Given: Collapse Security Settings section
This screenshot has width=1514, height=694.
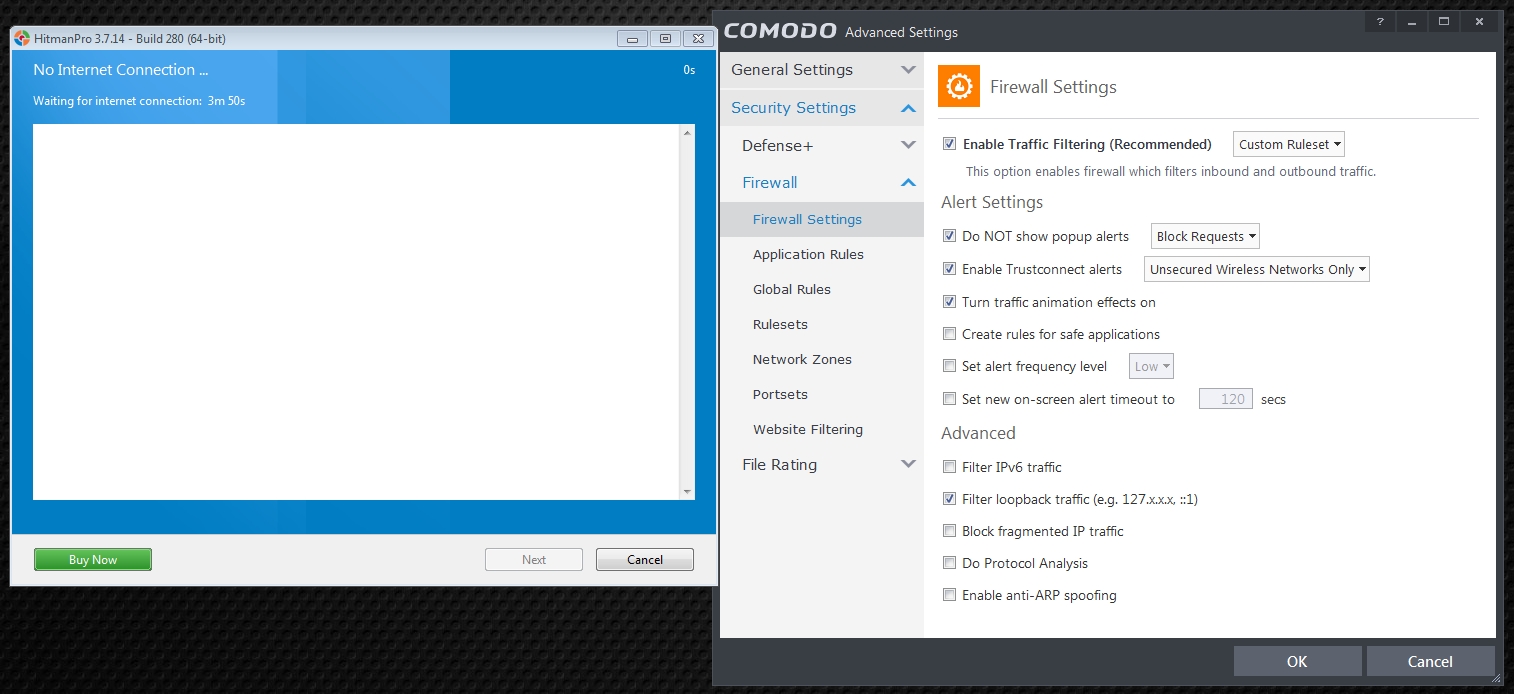Looking at the screenshot, I should (x=821, y=108).
